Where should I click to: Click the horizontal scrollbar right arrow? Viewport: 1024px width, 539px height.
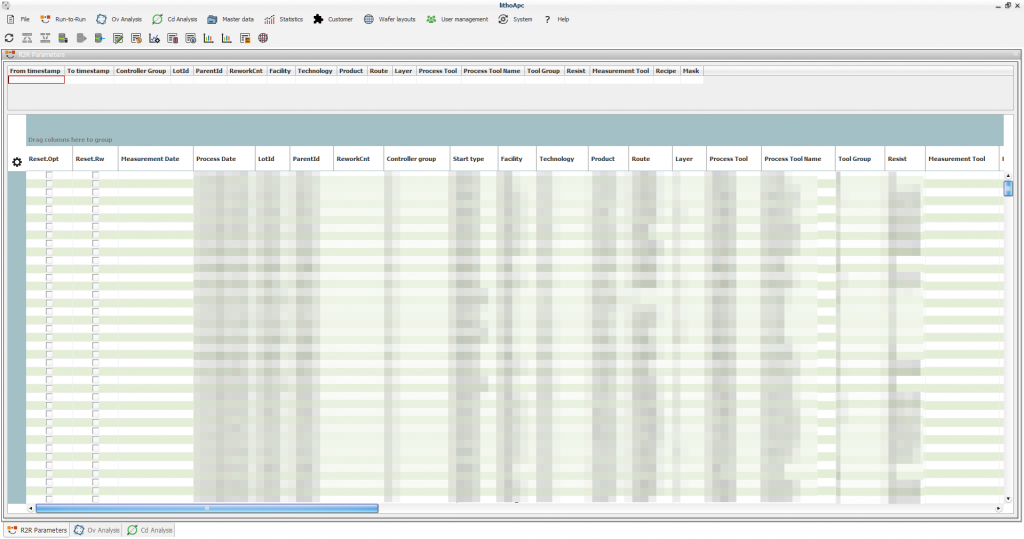coord(999,508)
